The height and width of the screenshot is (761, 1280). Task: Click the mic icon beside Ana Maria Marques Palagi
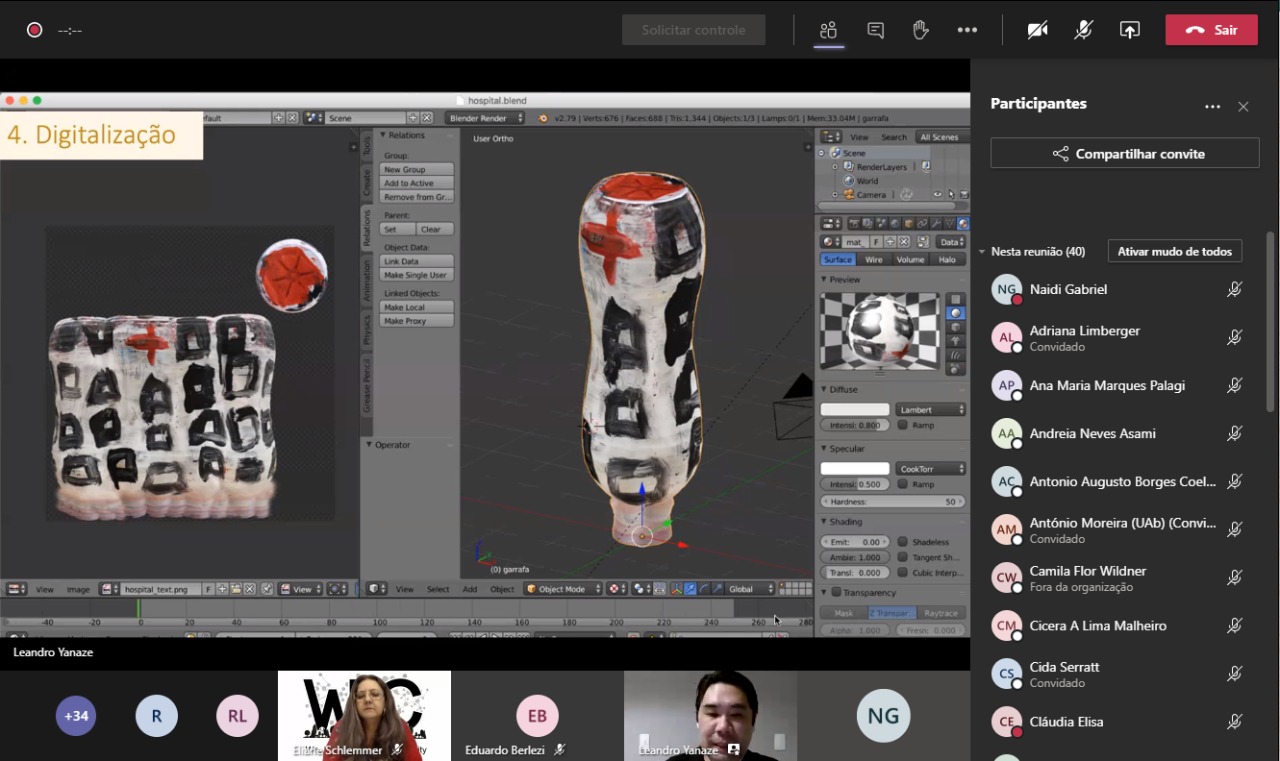(x=1235, y=385)
